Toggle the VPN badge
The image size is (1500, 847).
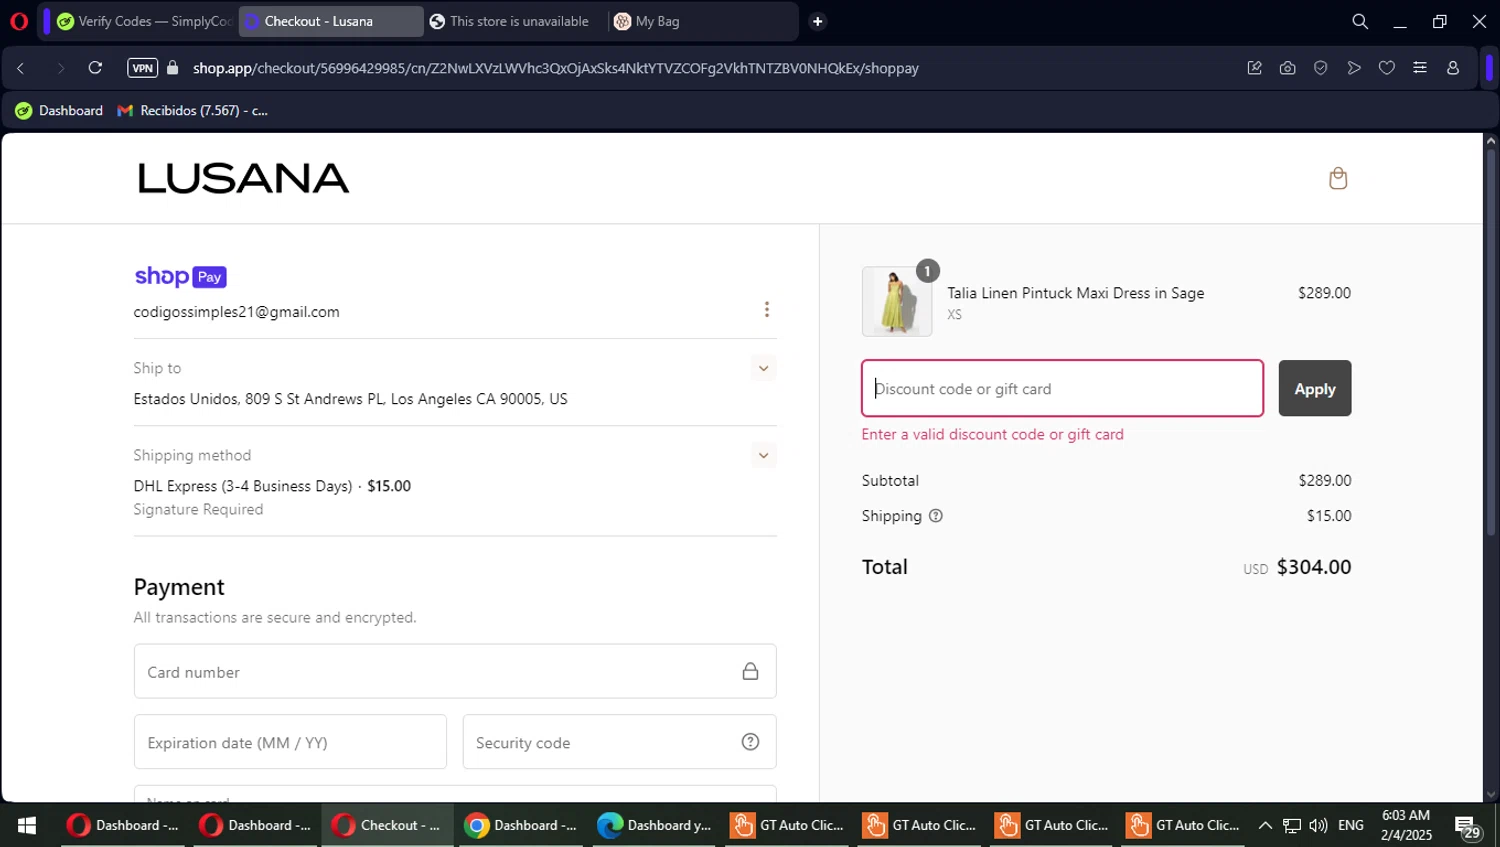click(x=142, y=68)
